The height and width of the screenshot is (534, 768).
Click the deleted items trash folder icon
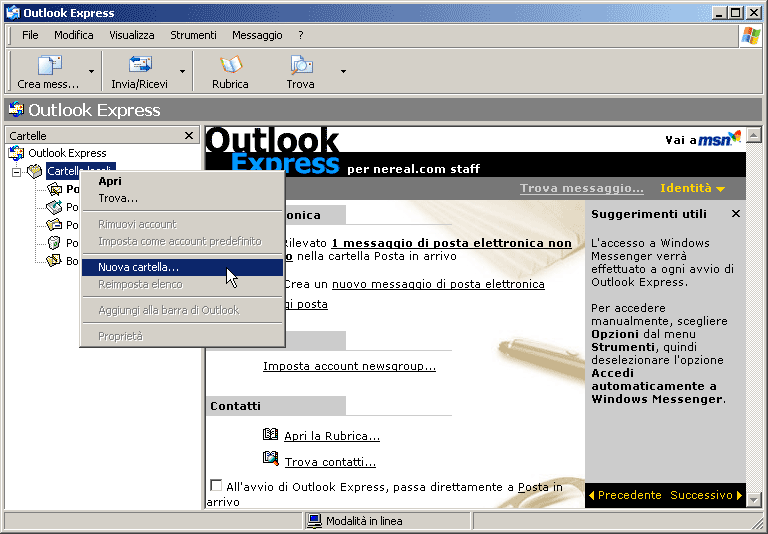pos(54,243)
